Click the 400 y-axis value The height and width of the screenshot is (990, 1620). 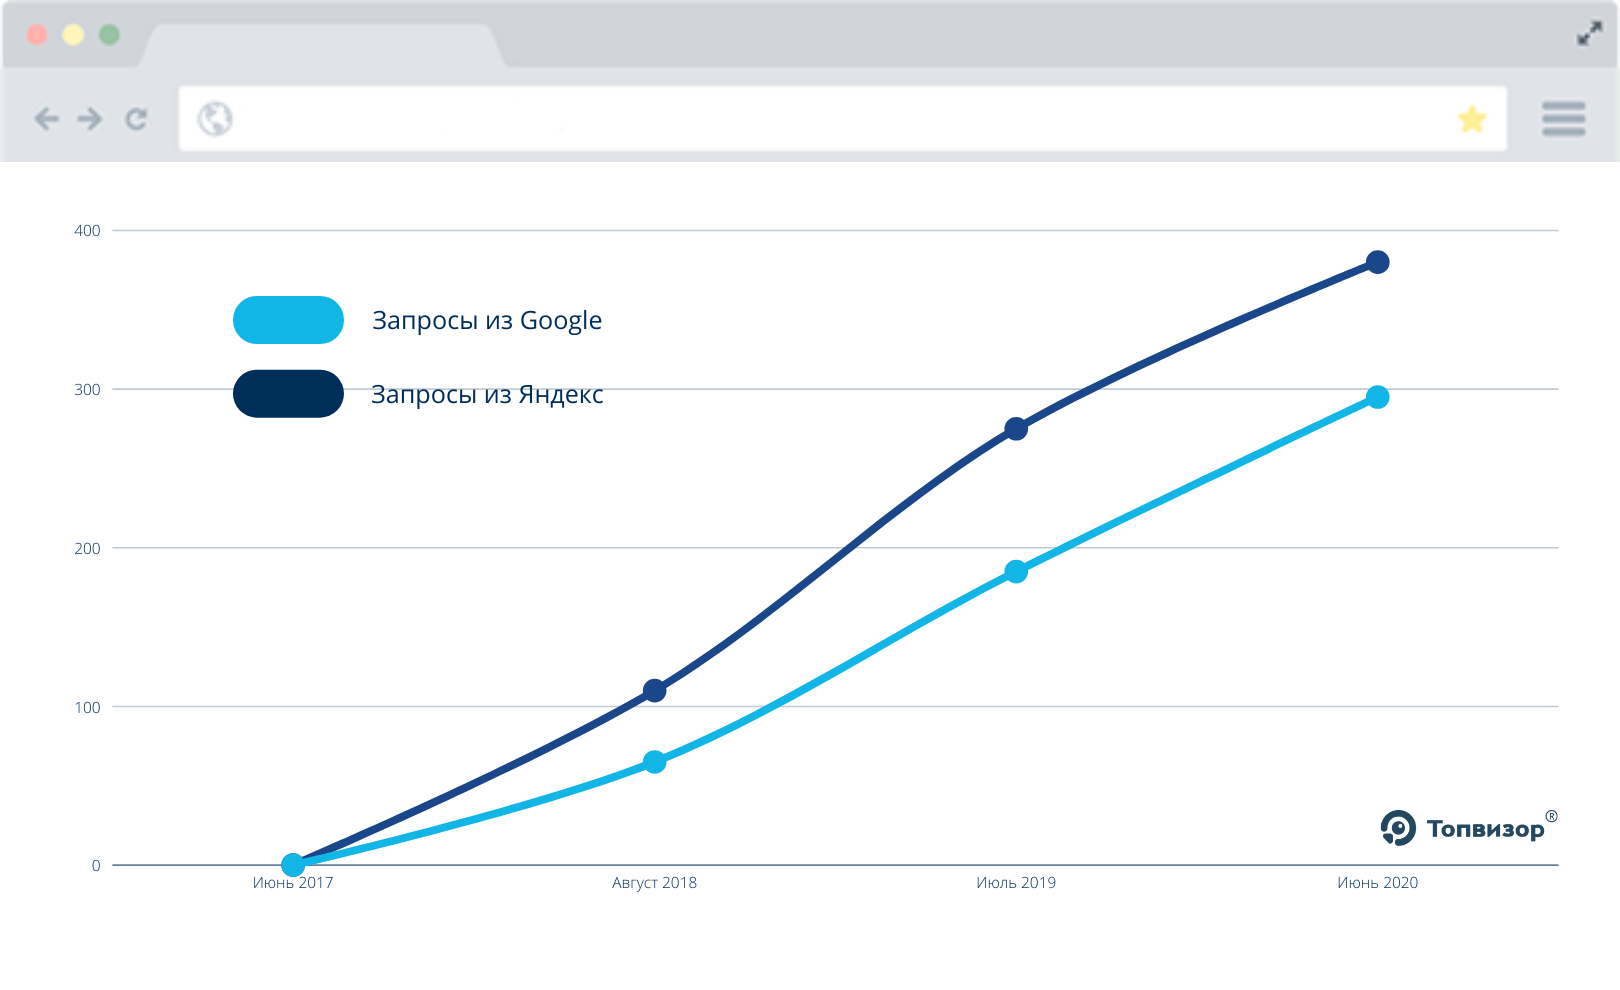[88, 231]
